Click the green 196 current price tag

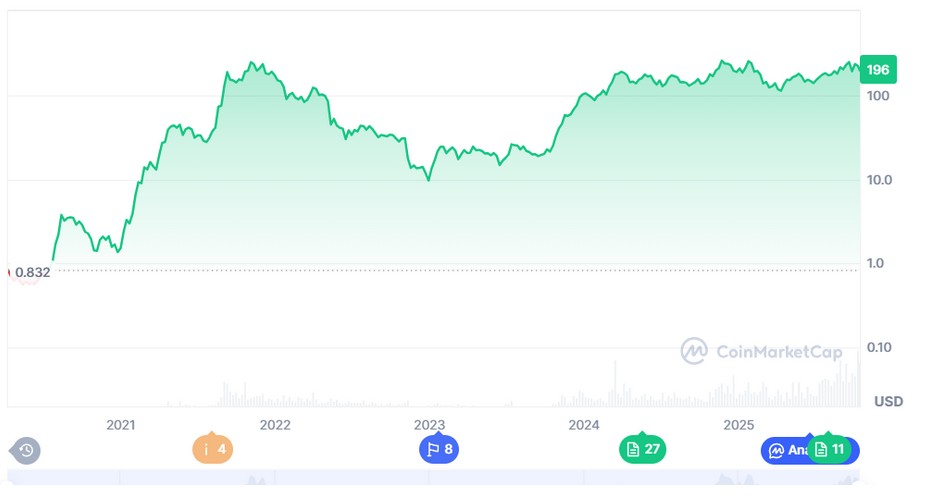(x=878, y=70)
